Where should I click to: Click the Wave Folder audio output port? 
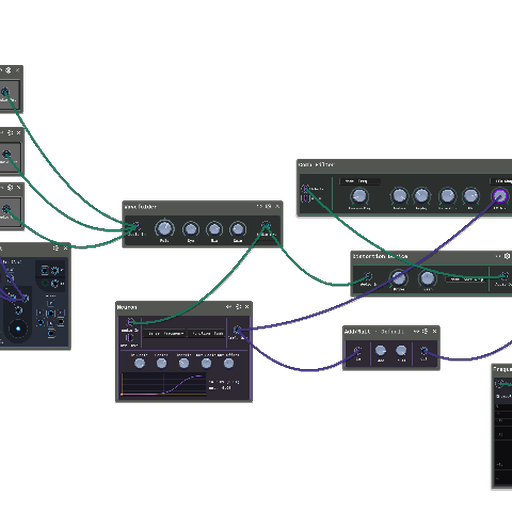coord(266,225)
